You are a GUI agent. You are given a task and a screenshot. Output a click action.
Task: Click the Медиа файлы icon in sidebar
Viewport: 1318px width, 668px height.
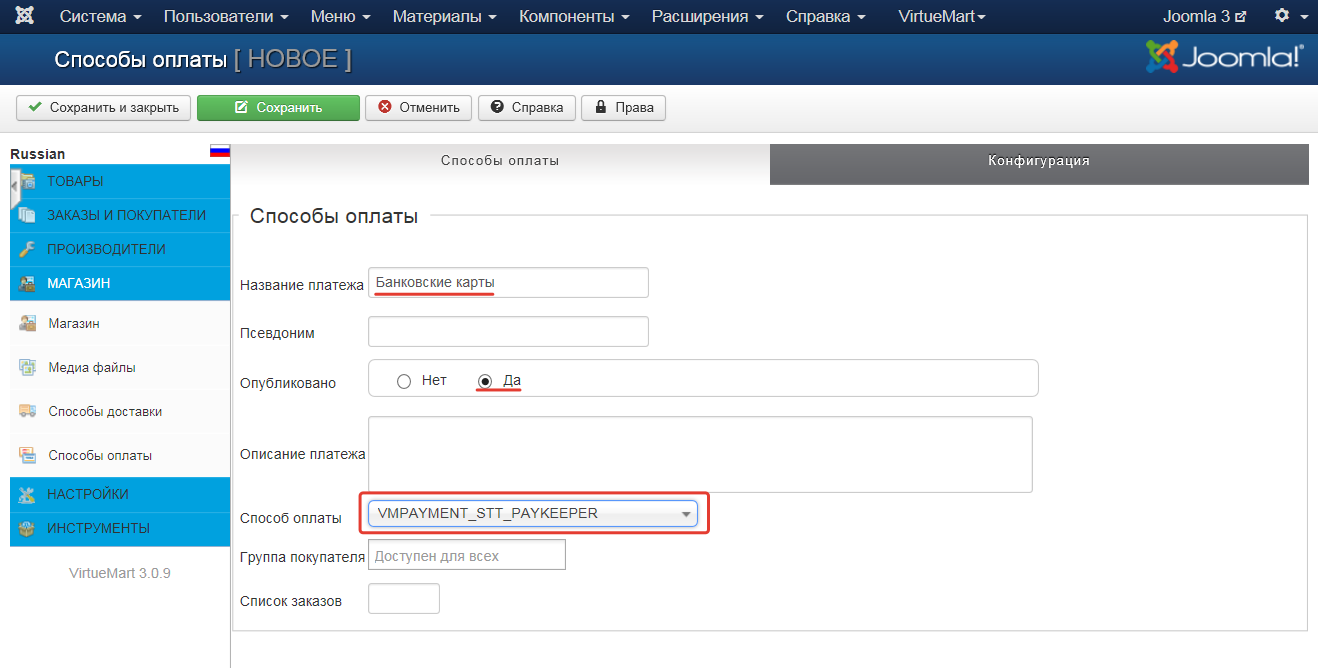(x=28, y=367)
